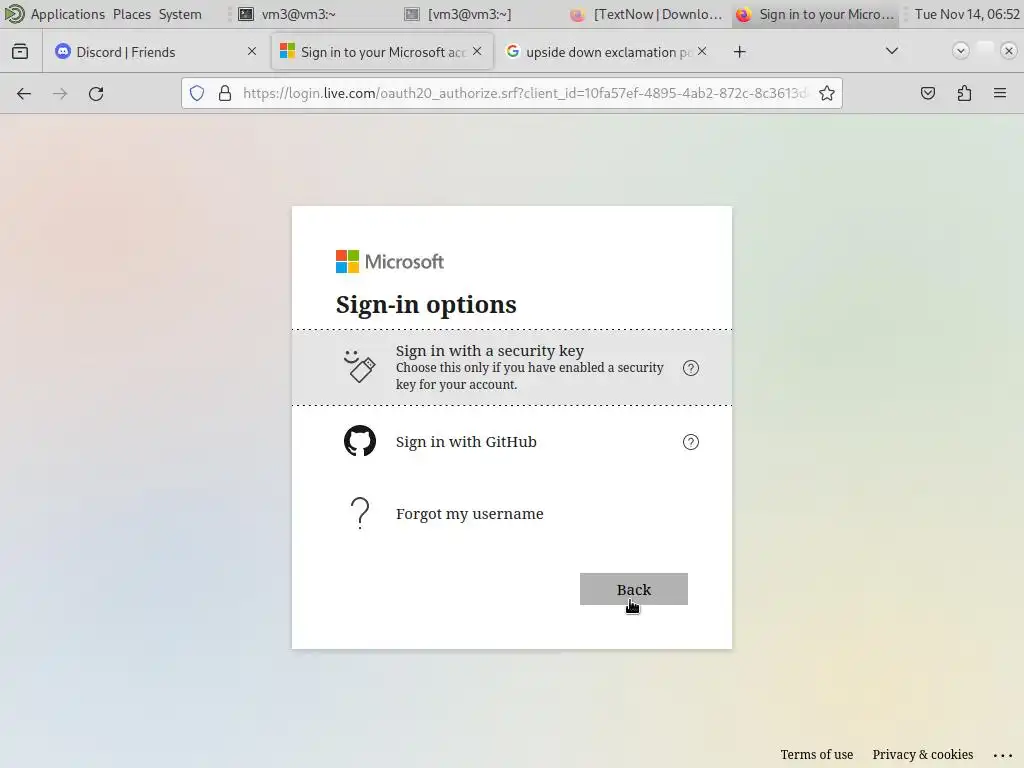Image resolution: width=1024 pixels, height=768 pixels.
Task: Select the Sign in to your Microsoft account tab
Action: coord(382,52)
